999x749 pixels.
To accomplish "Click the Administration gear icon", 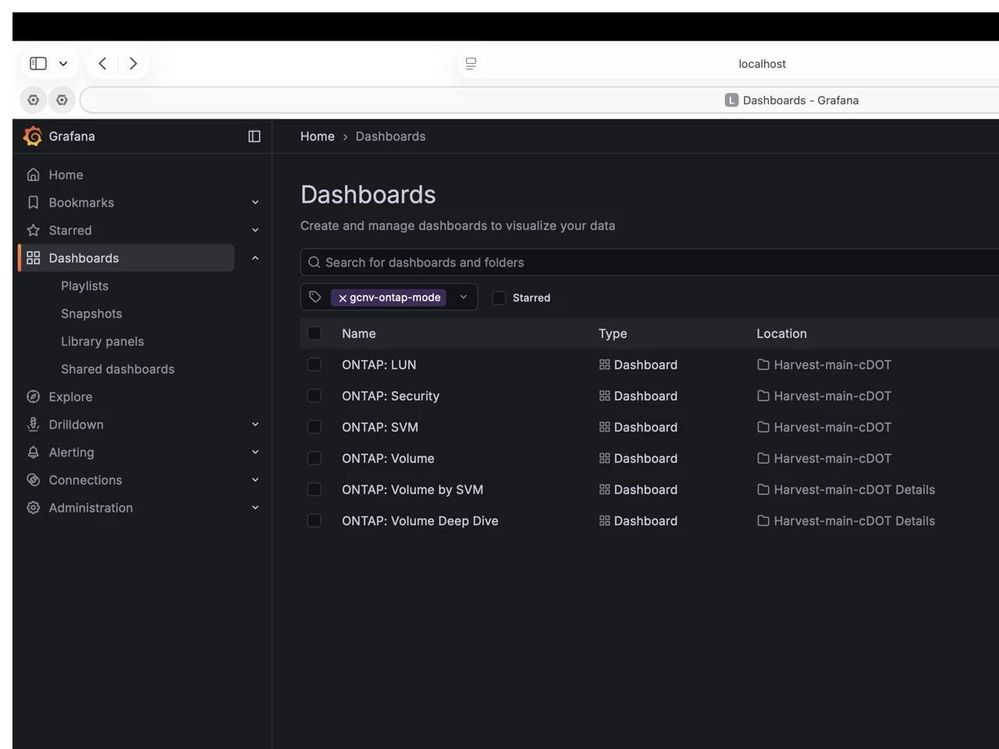I will tap(33, 508).
